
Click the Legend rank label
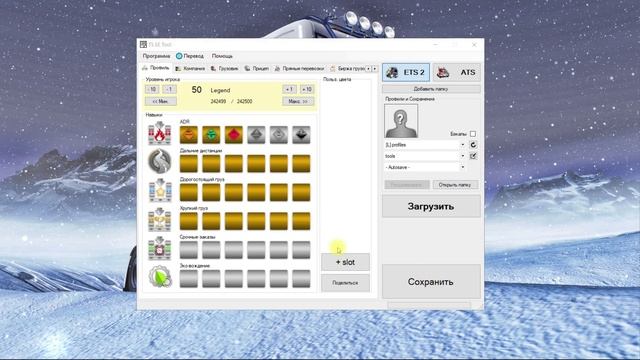[x=220, y=90]
